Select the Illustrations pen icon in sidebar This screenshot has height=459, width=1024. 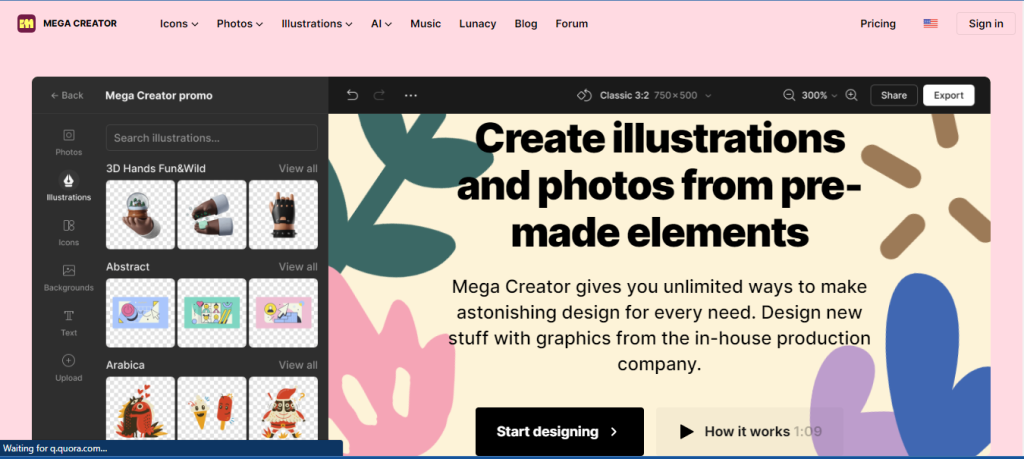[69, 179]
